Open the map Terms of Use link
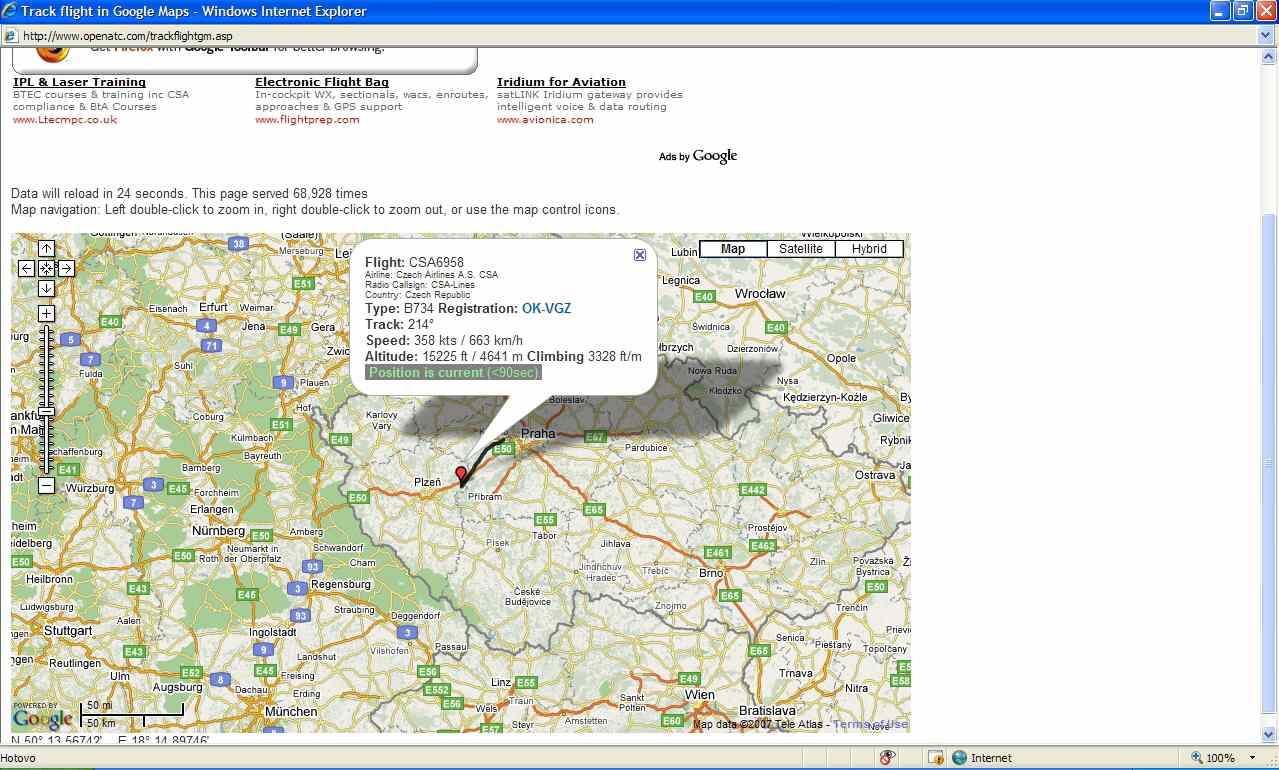This screenshot has height=770, width=1279. (x=870, y=724)
